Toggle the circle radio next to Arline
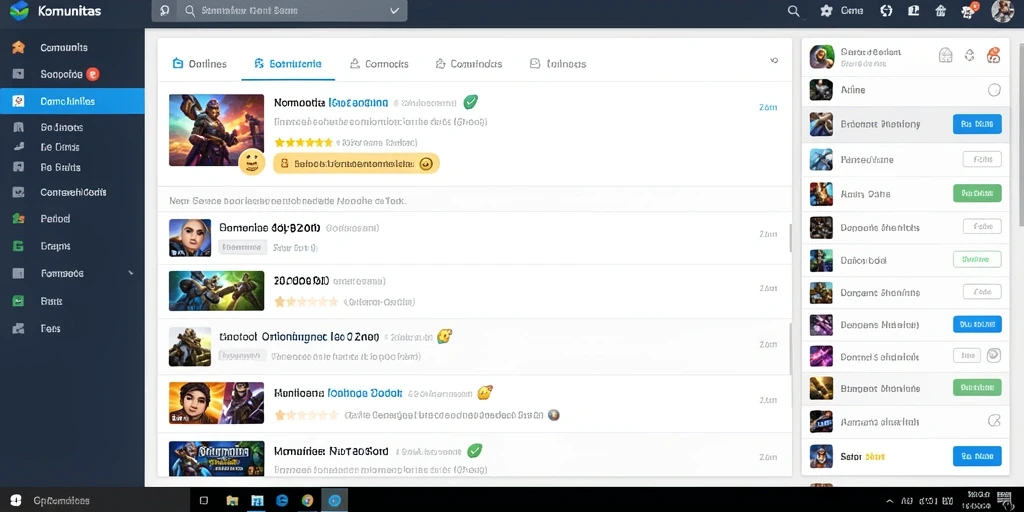 (994, 90)
